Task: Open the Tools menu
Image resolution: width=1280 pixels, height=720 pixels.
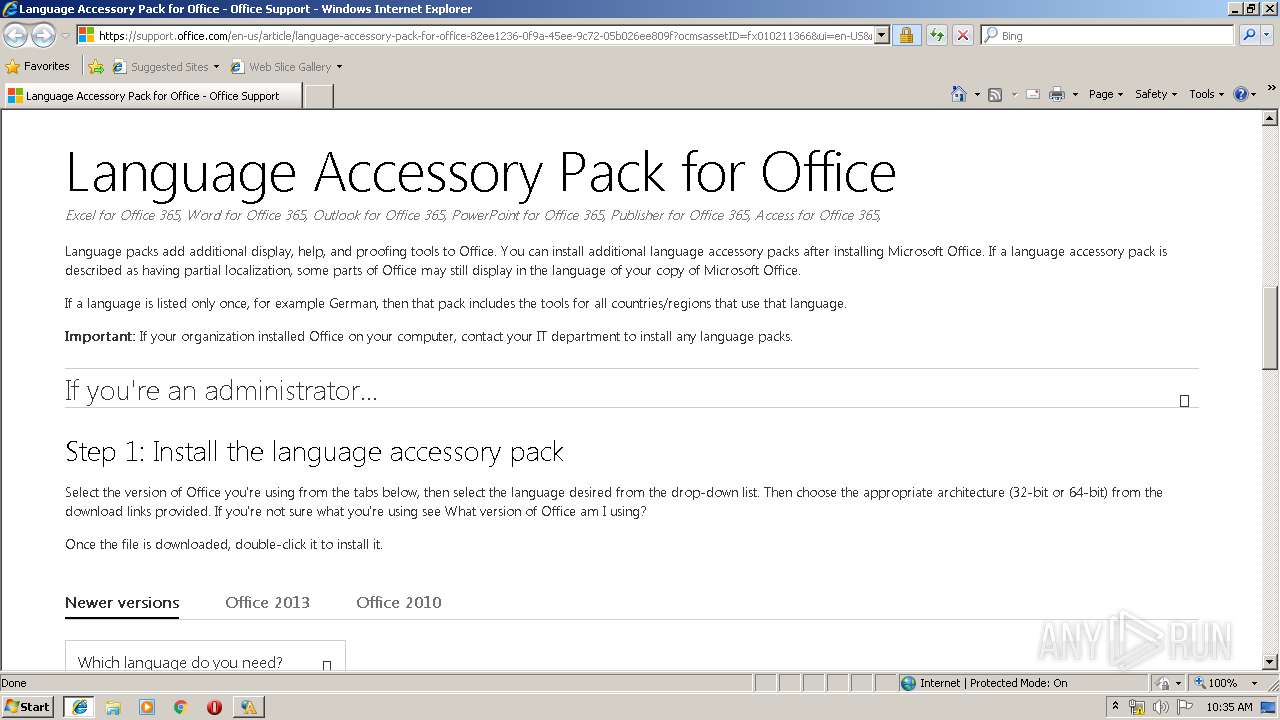Action: click(1206, 94)
